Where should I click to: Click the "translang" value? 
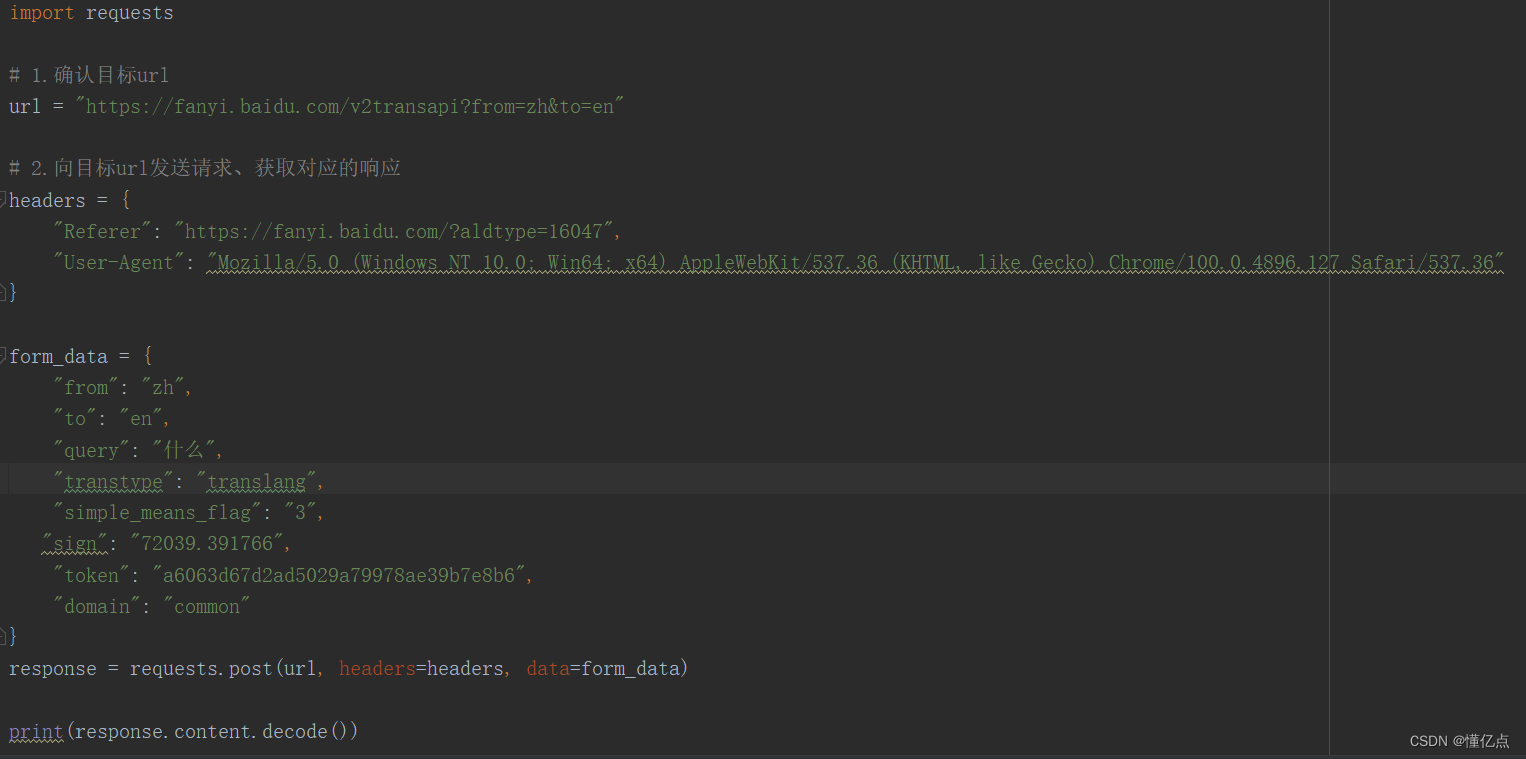point(257,481)
